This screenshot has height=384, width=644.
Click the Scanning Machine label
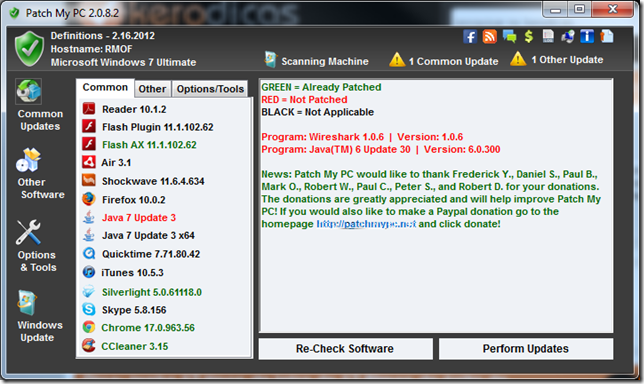click(x=325, y=62)
